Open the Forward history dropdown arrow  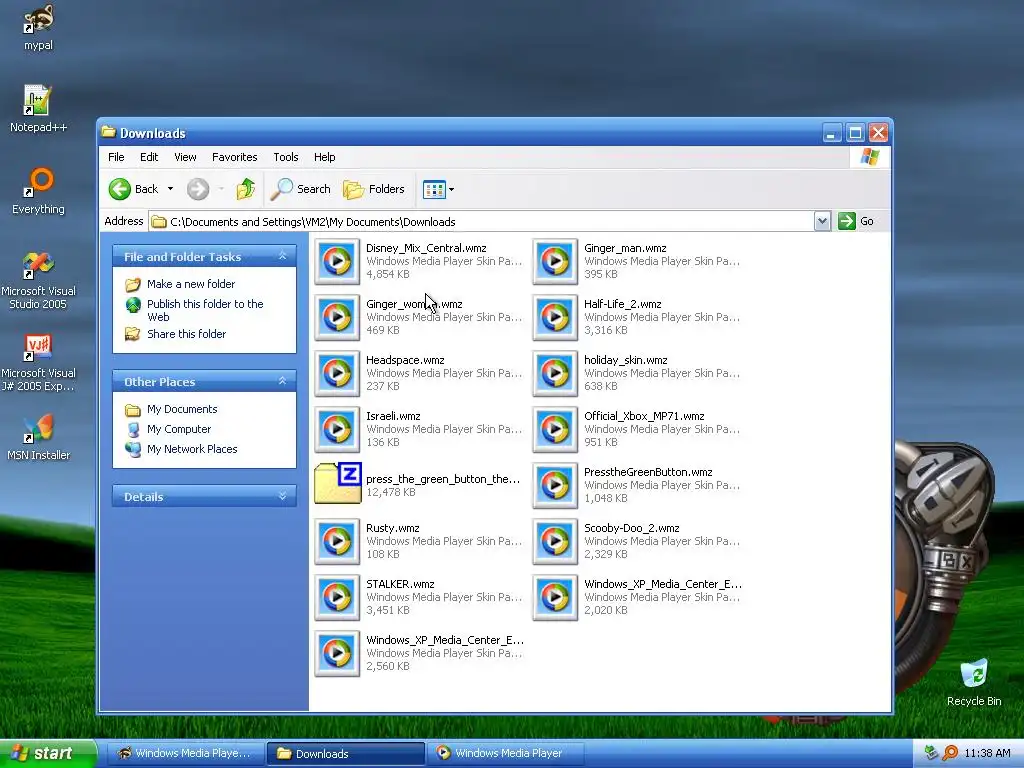(x=221, y=189)
